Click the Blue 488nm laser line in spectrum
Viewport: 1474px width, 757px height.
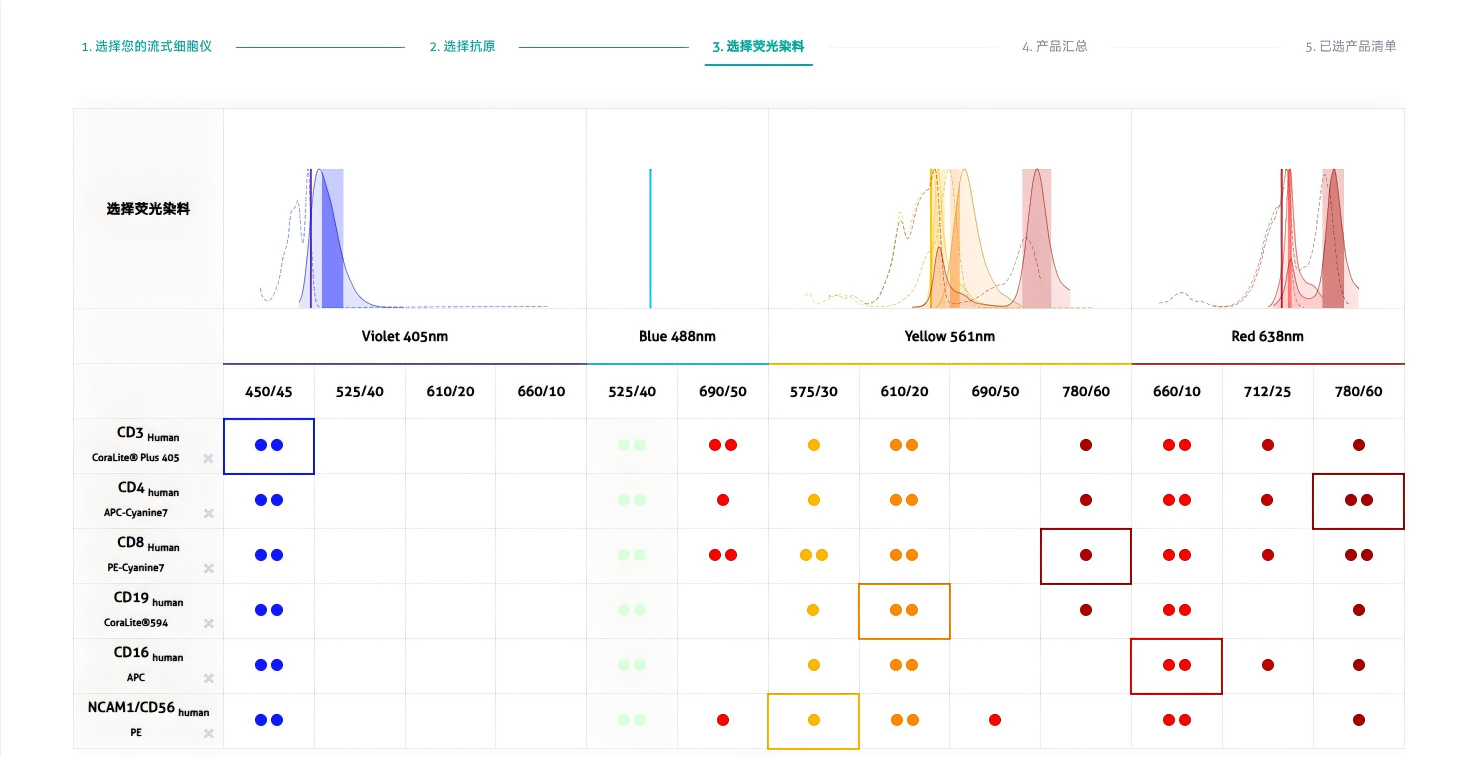point(650,238)
